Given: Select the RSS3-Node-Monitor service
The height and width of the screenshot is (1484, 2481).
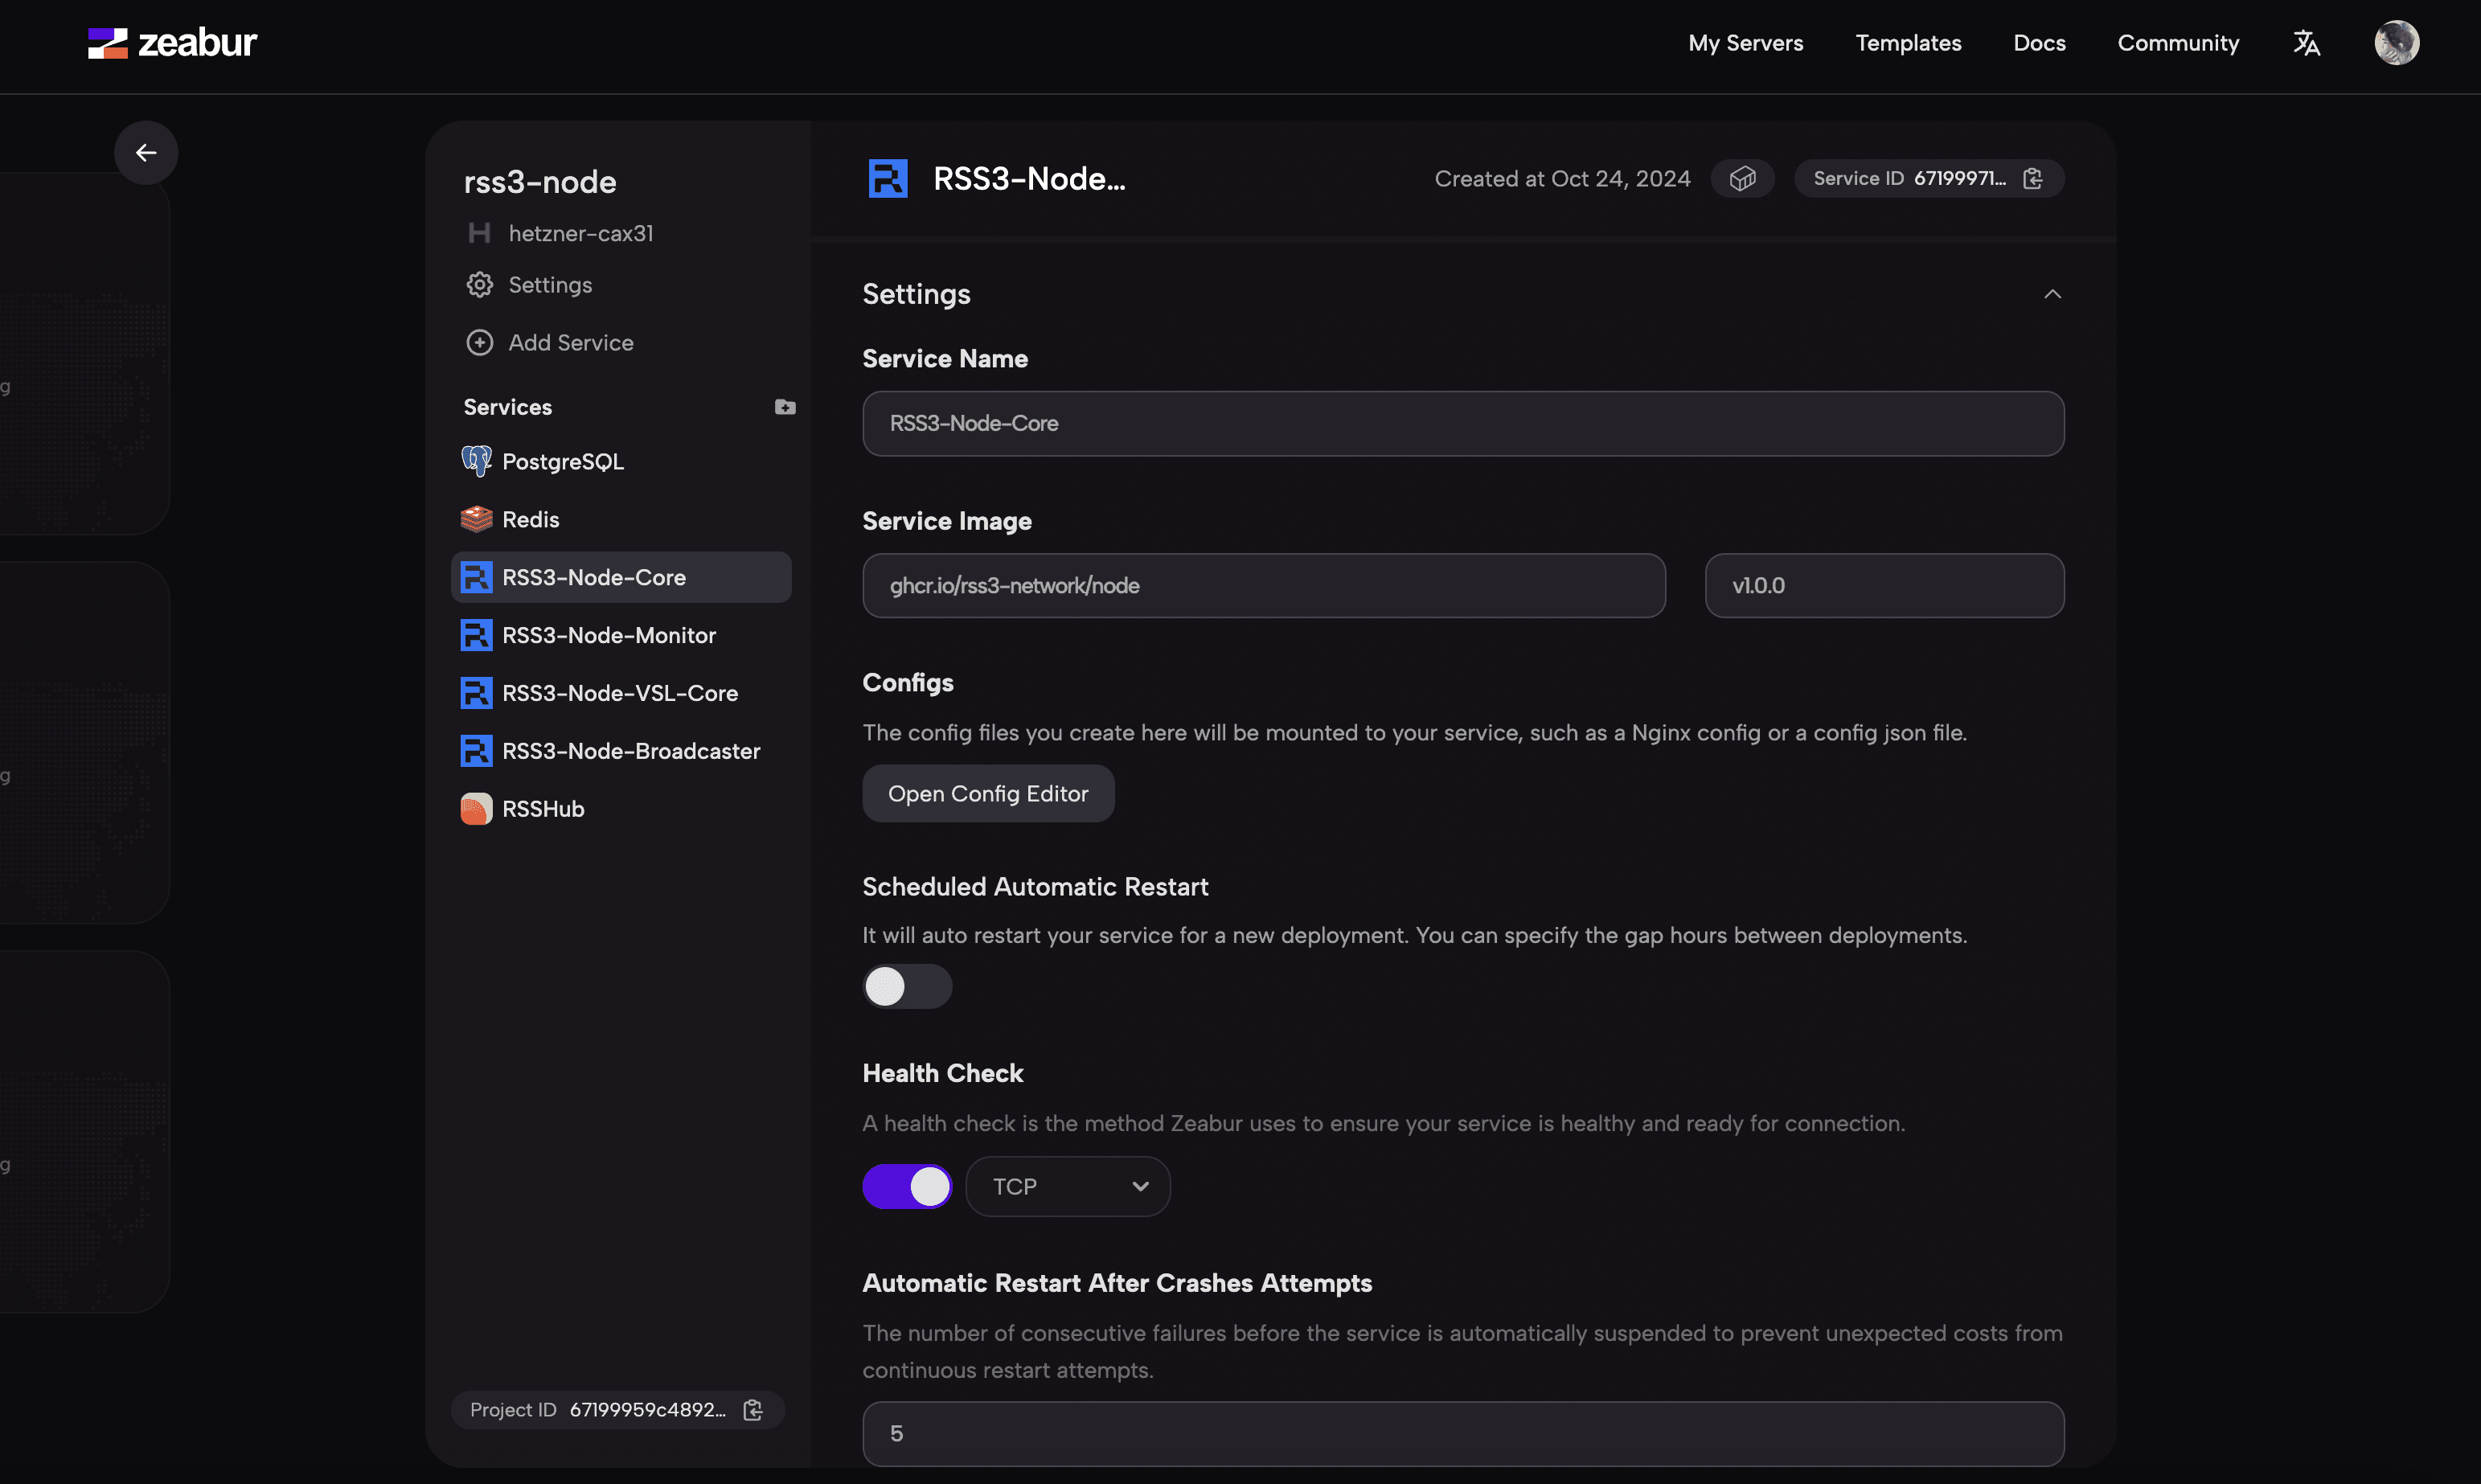Looking at the screenshot, I should tap(621, 635).
